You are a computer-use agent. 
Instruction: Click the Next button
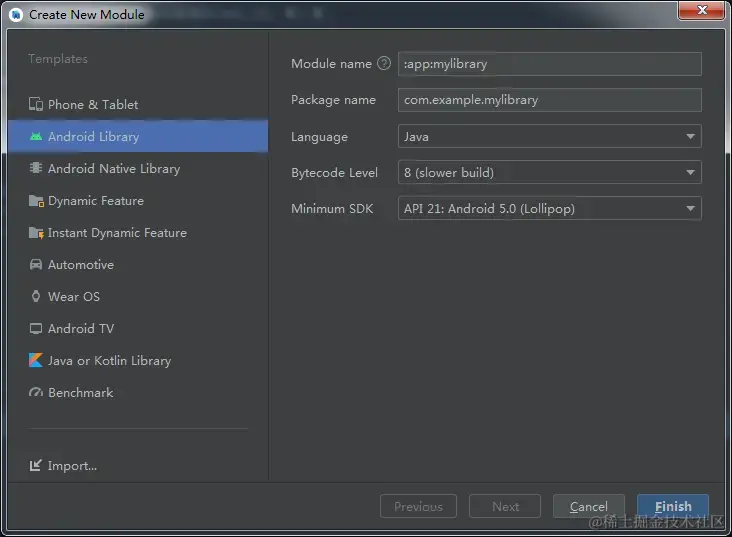point(505,506)
